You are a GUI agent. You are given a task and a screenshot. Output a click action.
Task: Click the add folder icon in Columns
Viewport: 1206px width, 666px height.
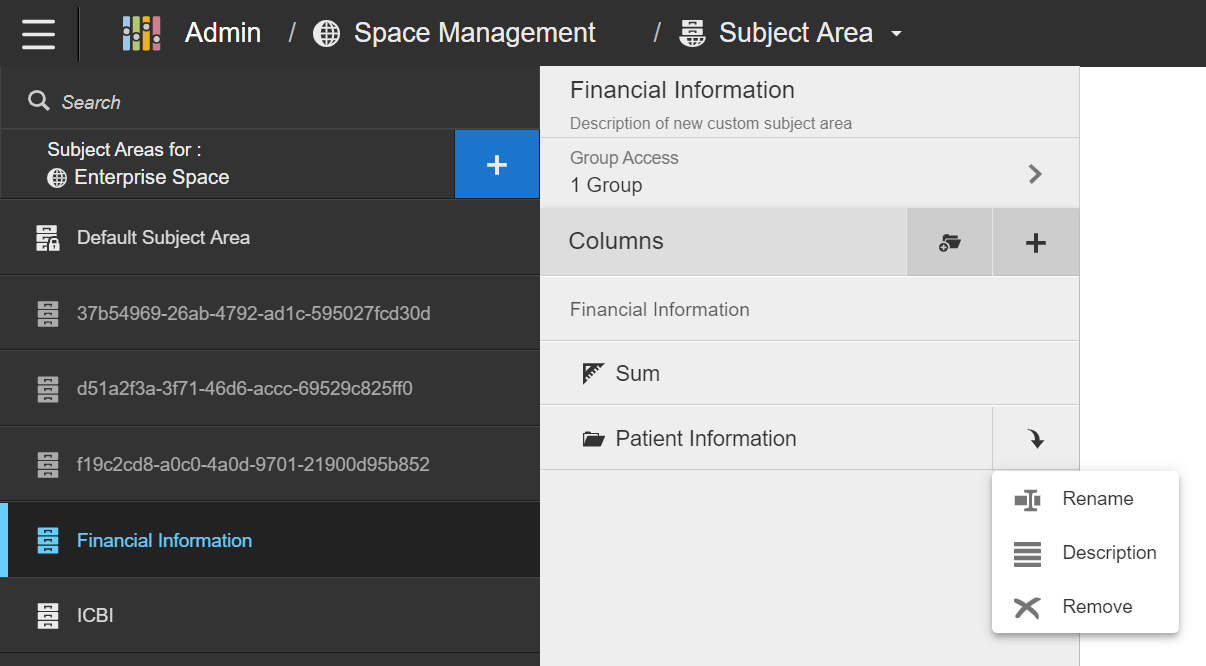949,242
